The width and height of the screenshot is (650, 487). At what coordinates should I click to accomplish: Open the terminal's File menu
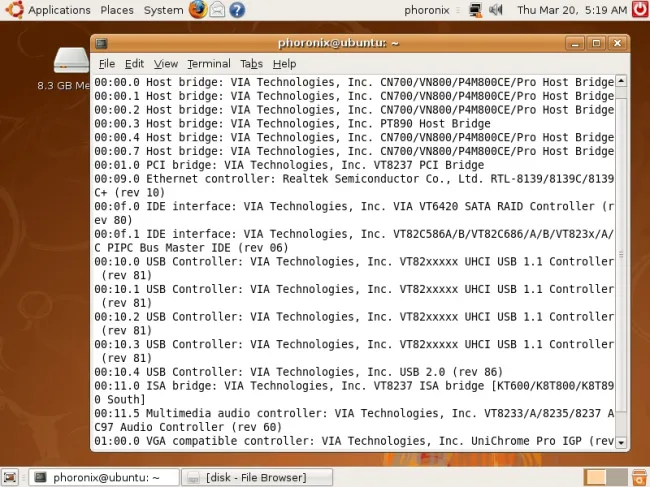[106, 64]
